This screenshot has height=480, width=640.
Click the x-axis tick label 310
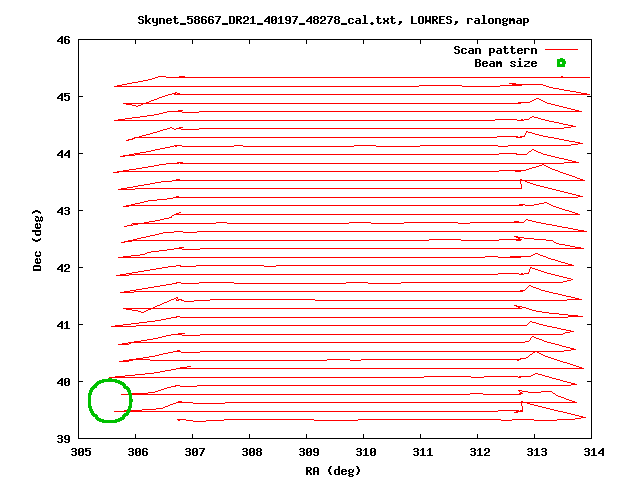[x=366, y=452]
